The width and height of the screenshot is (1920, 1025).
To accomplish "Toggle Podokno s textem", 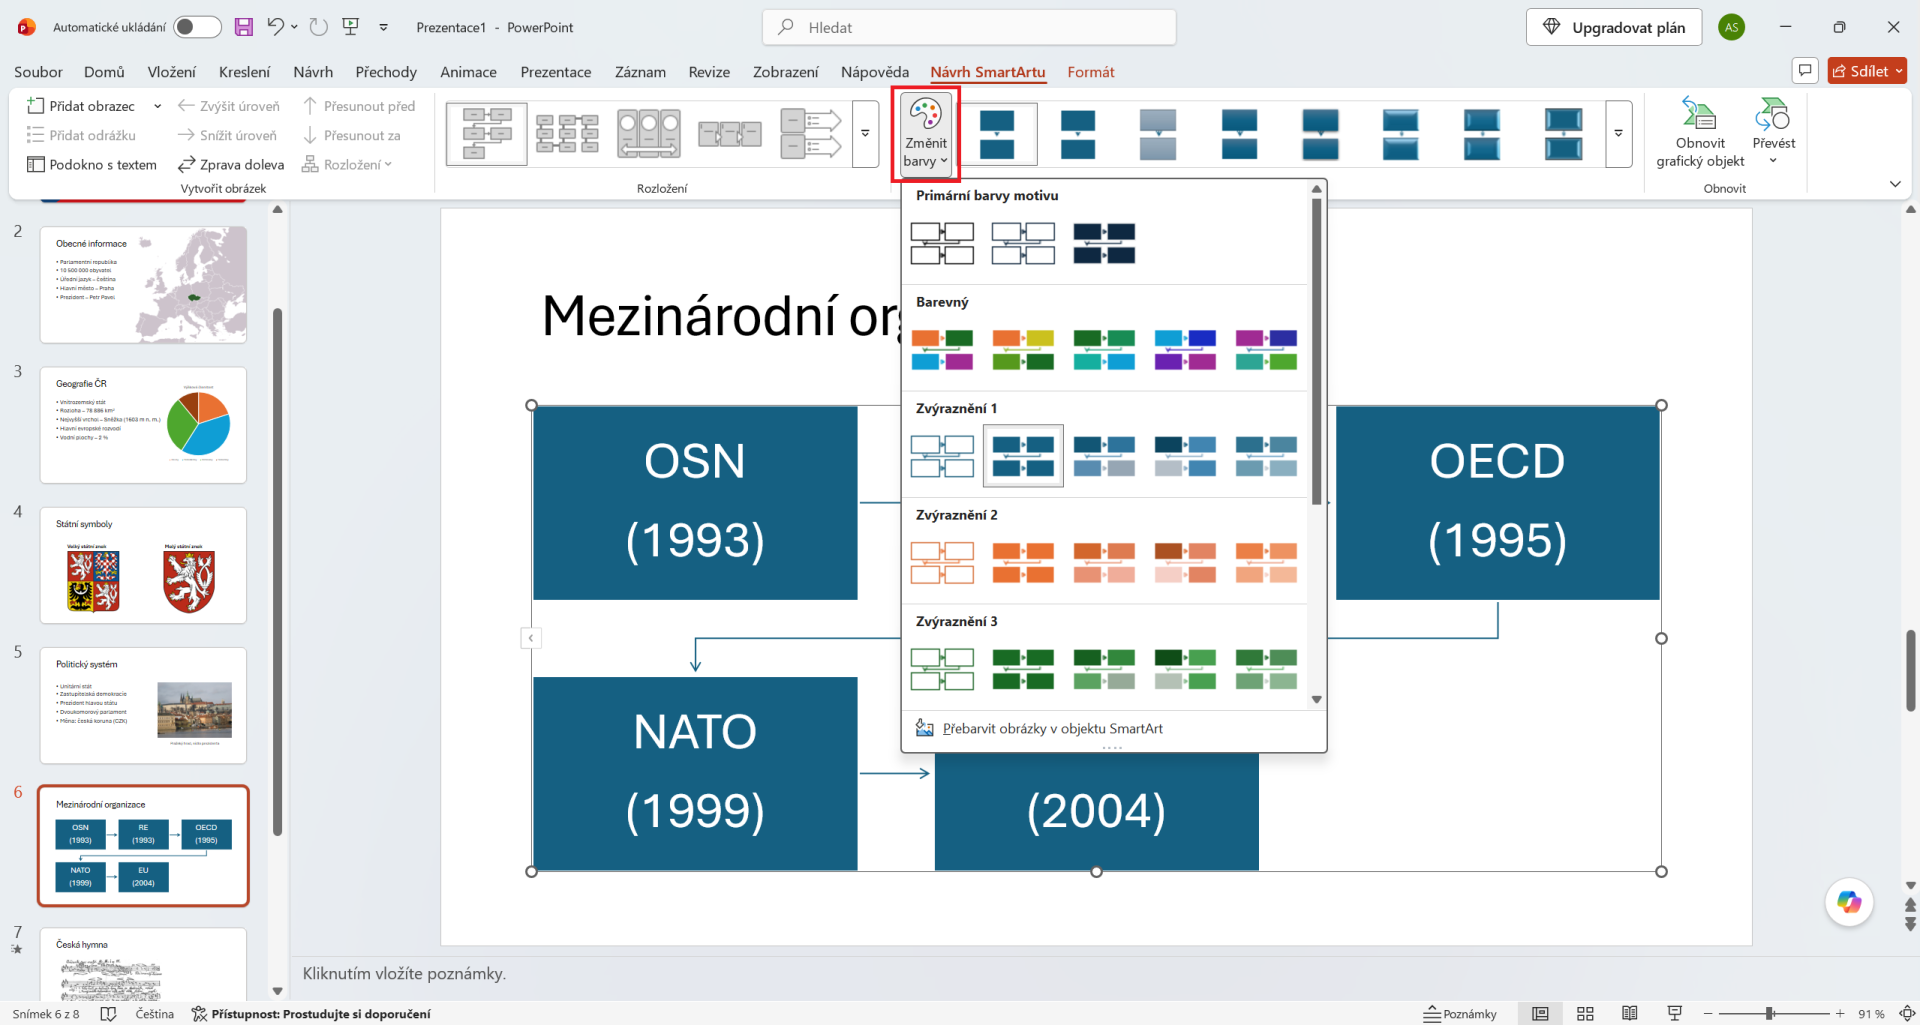I will coord(91,165).
